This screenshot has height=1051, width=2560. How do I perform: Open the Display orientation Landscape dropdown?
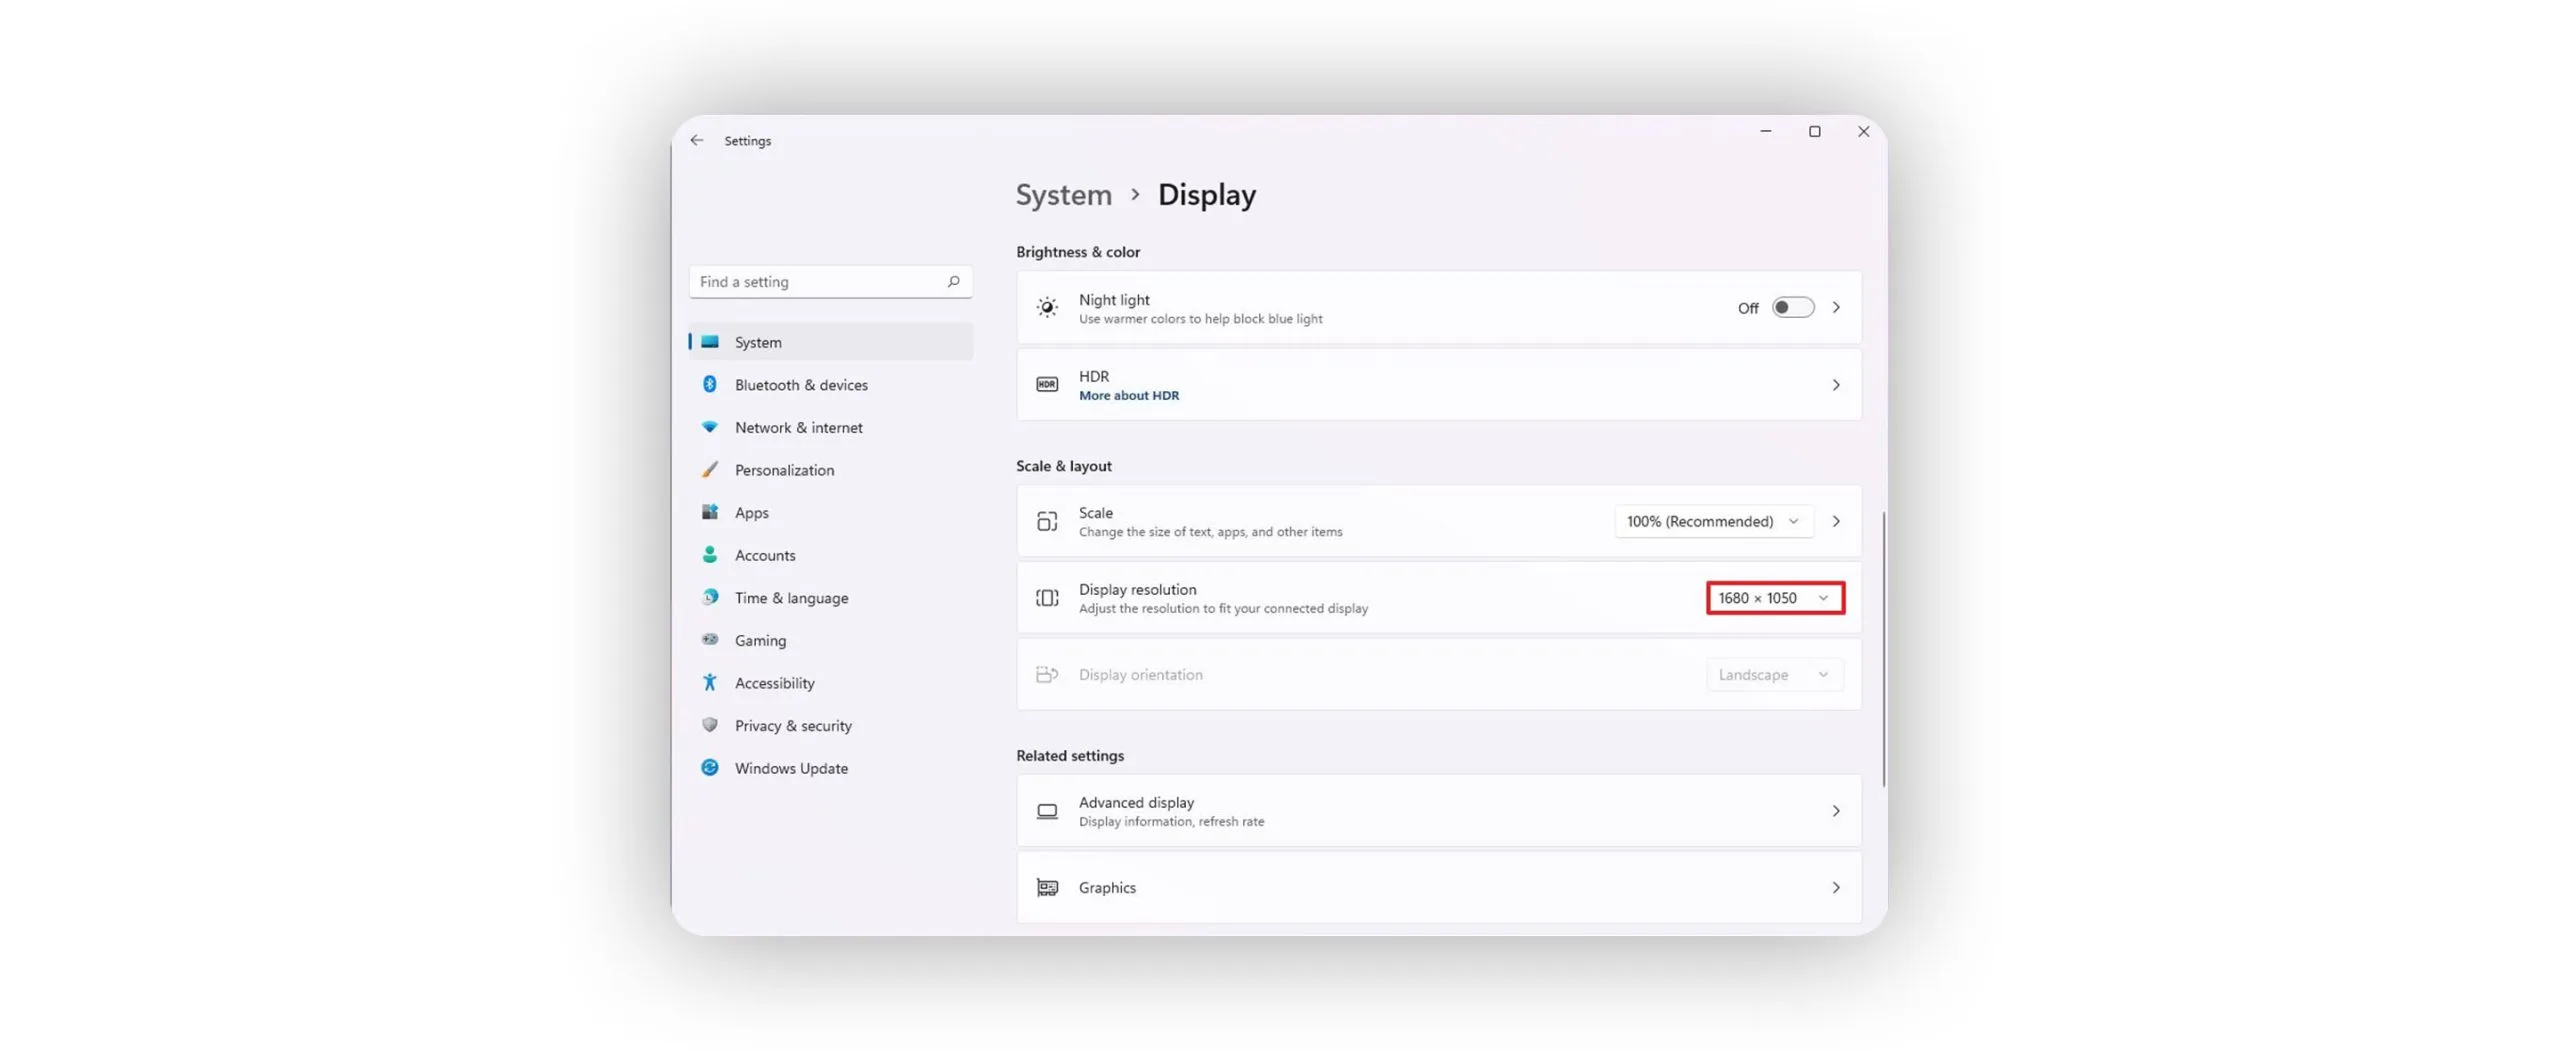pos(1772,675)
